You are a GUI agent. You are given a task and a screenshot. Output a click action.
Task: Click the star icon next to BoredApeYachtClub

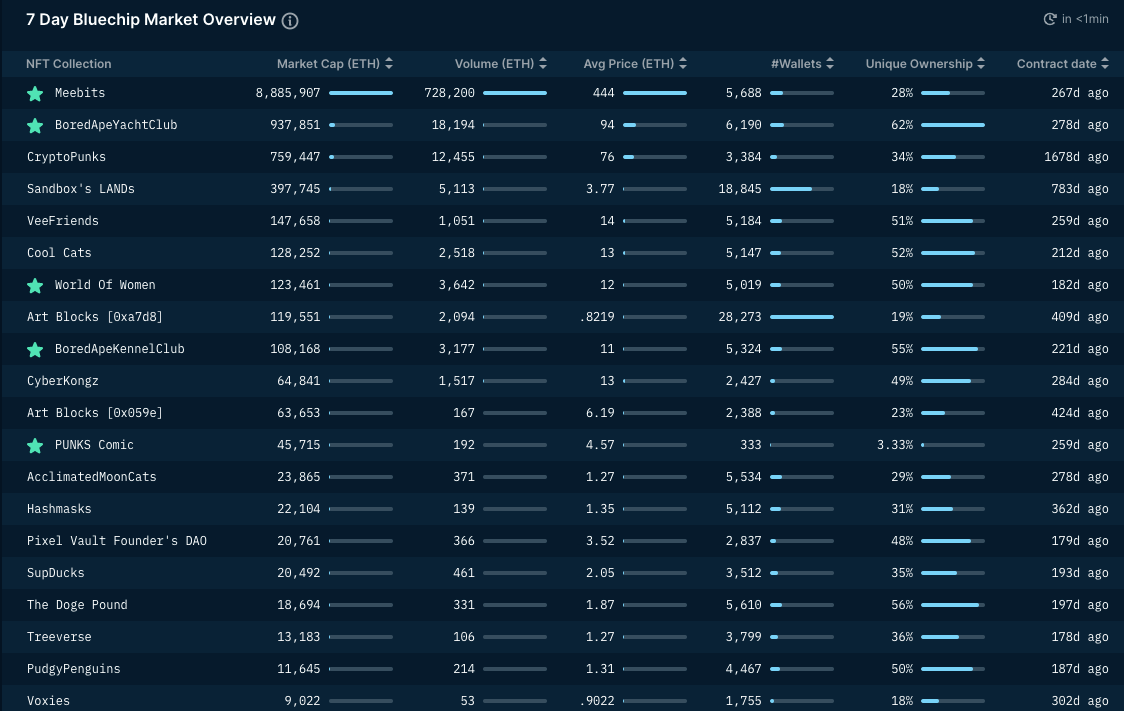click(x=34, y=125)
